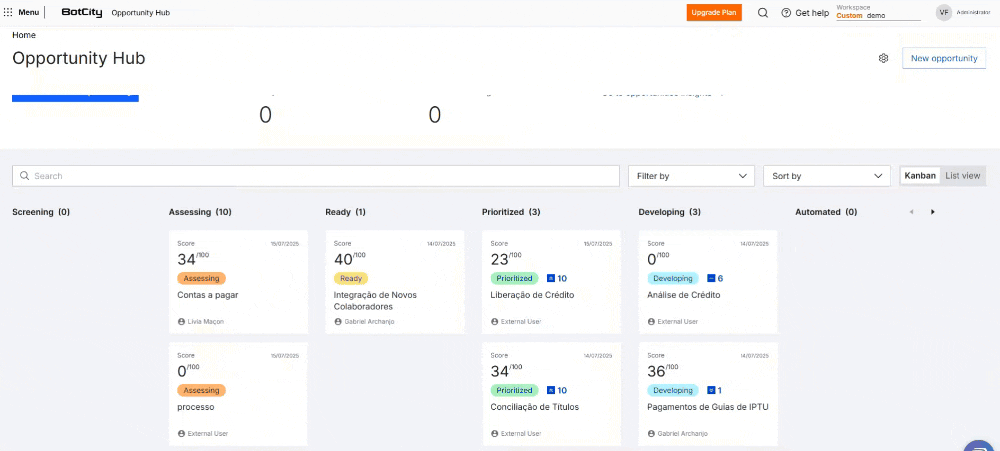Click the opportunity Search field
This screenshot has width=1000, height=451.
316,176
